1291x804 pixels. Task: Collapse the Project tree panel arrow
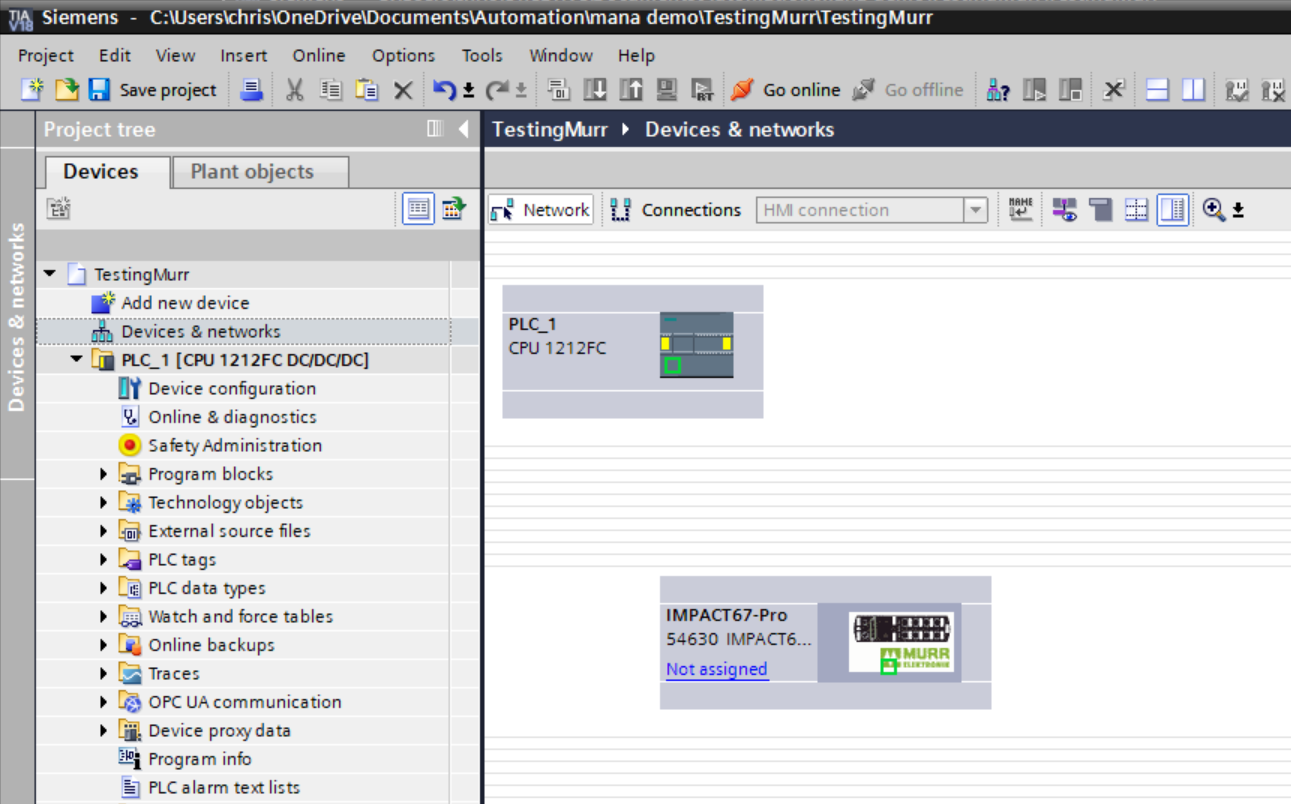pyautogui.click(x=463, y=129)
